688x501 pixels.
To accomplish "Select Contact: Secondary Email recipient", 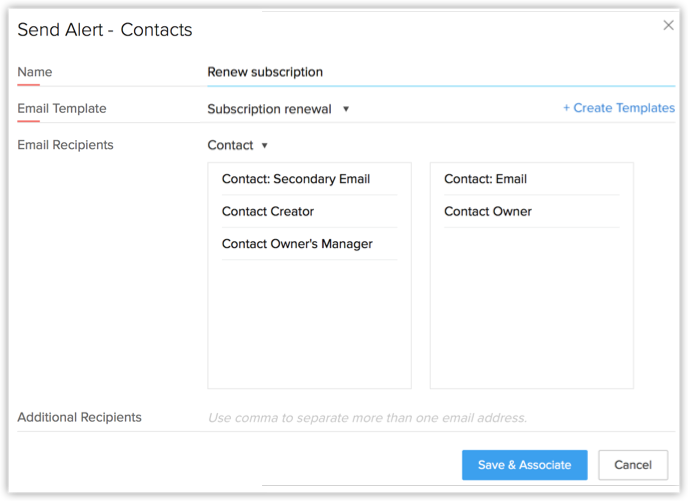I will [x=296, y=179].
